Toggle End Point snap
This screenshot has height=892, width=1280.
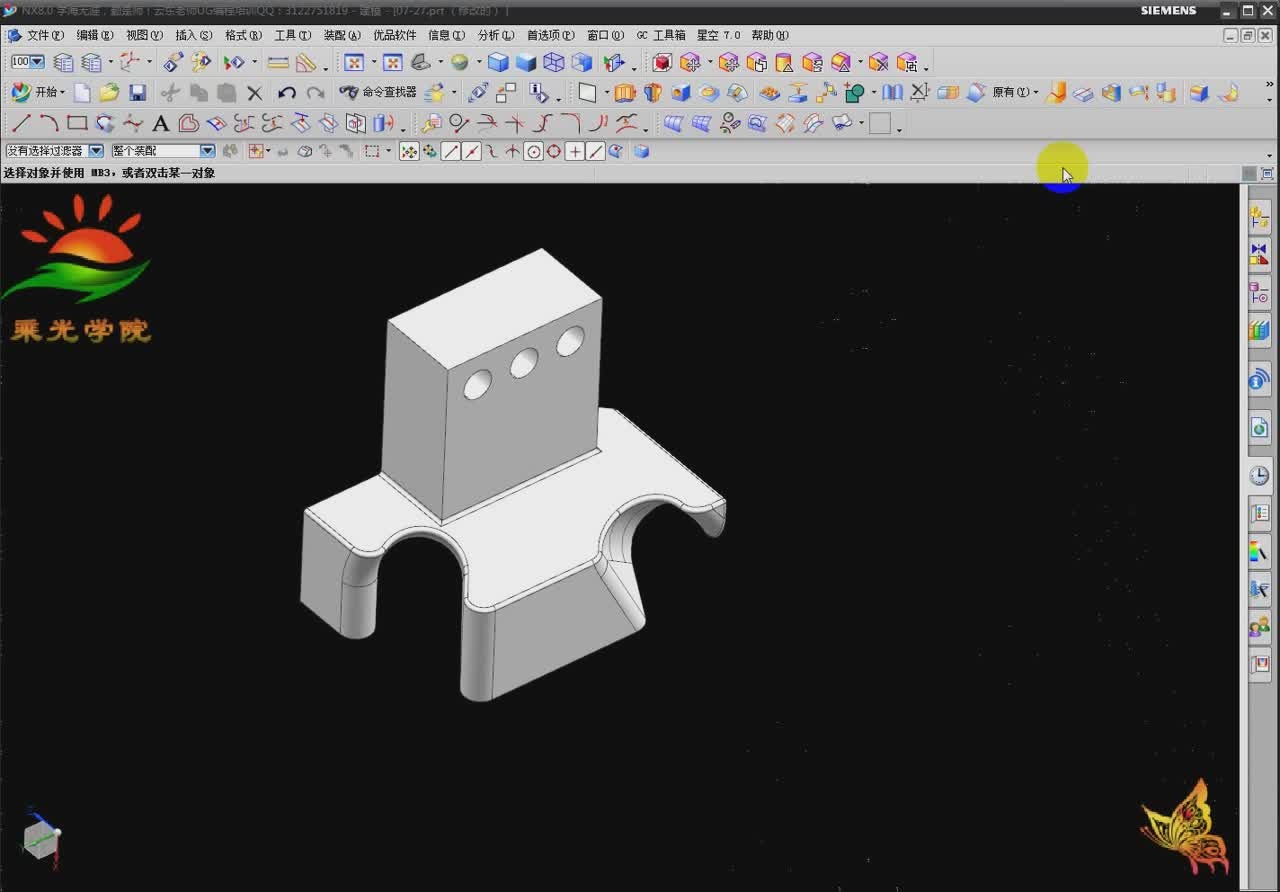pos(451,152)
